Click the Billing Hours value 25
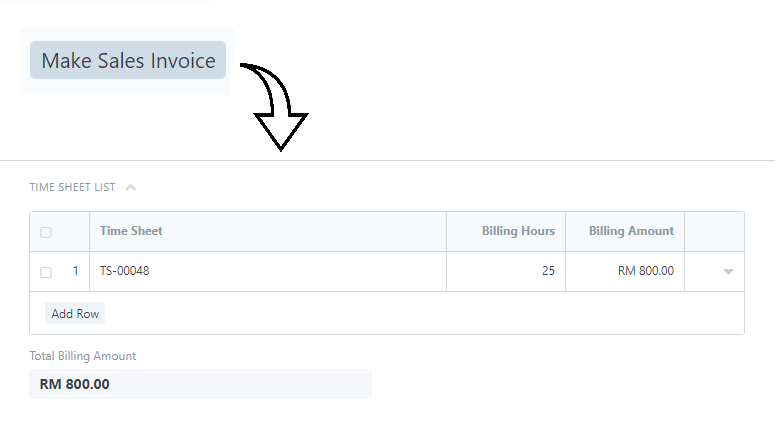Image resolution: width=776 pixels, height=426 pixels. [506, 271]
